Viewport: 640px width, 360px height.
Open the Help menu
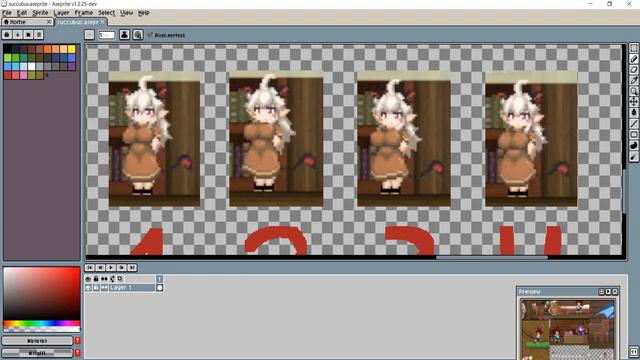[144, 13]
